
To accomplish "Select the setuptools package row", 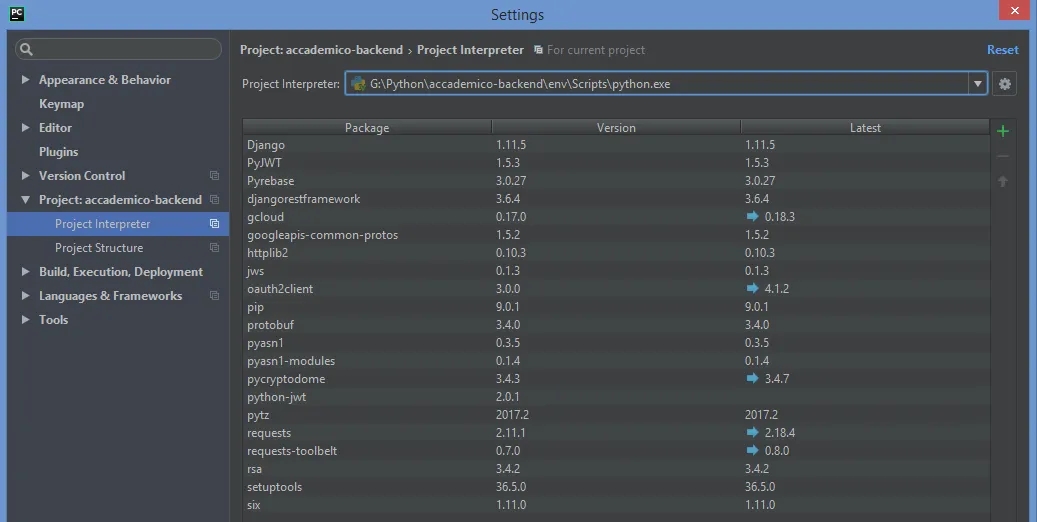I will 616,486.
